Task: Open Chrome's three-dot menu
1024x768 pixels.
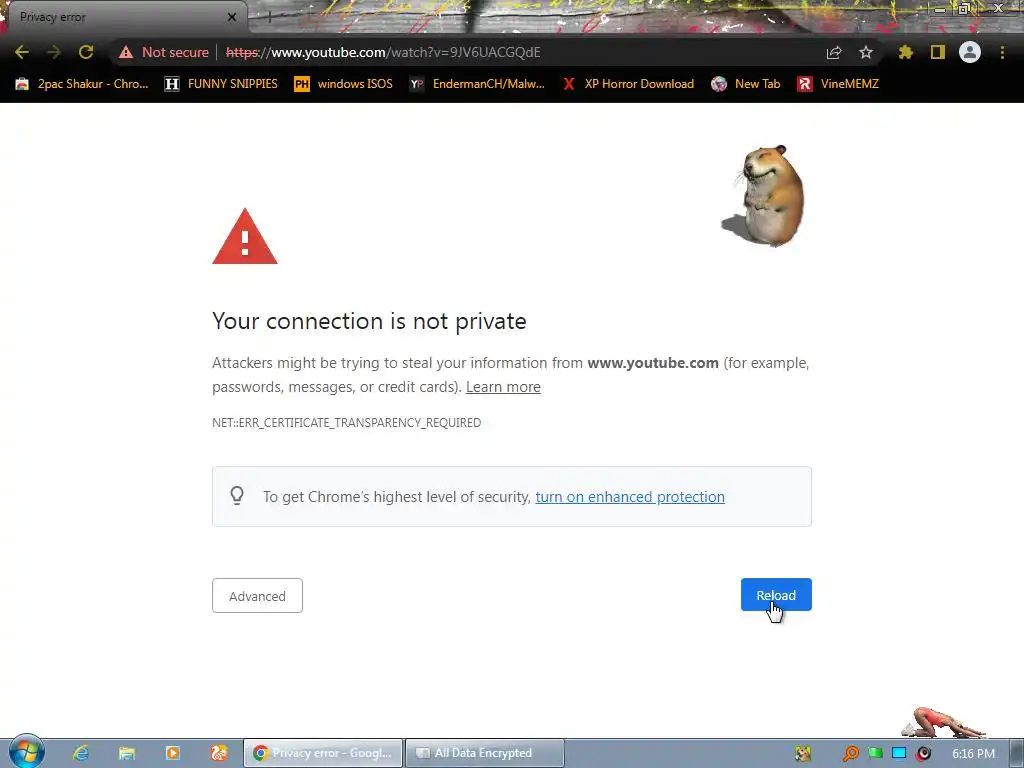Action: click(x=1002, y=52)
